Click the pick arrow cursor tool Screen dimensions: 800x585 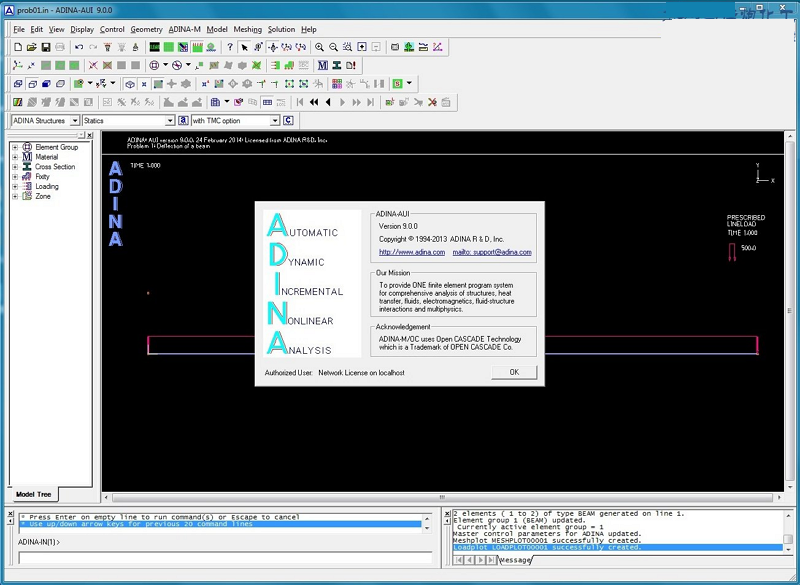coord(245,47)
